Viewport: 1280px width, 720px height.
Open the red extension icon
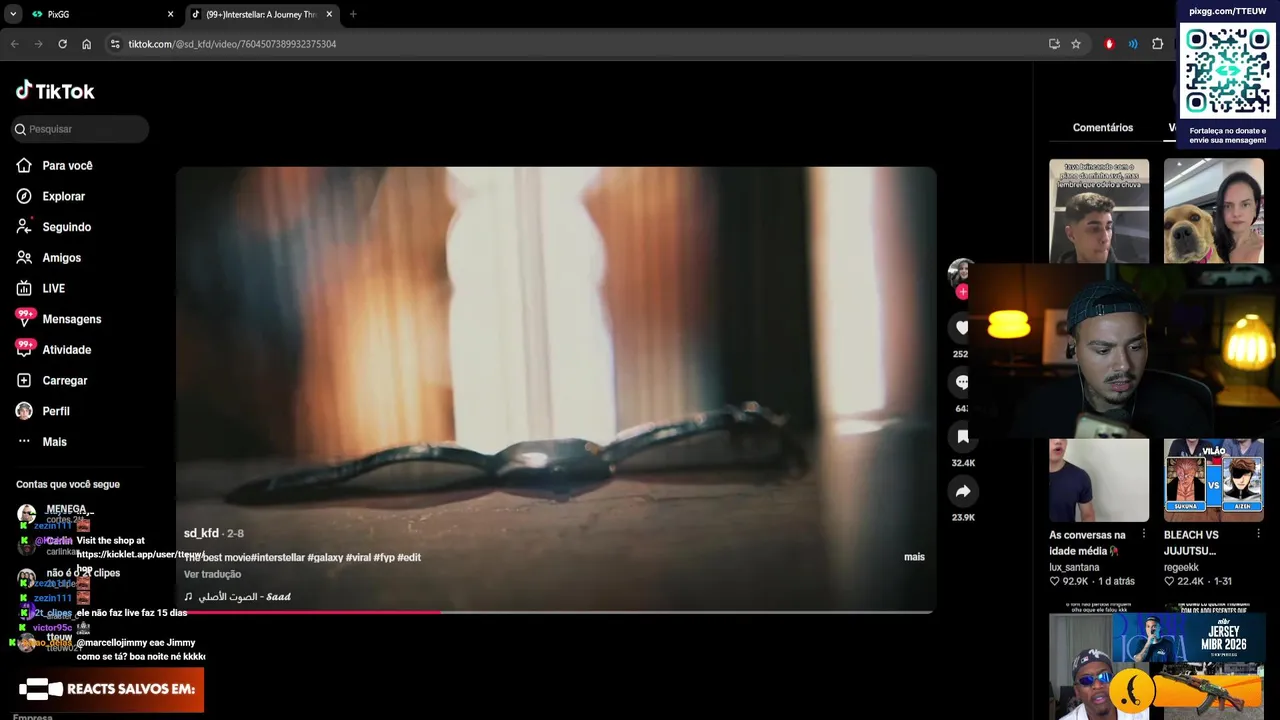(x=1109, y=44)
